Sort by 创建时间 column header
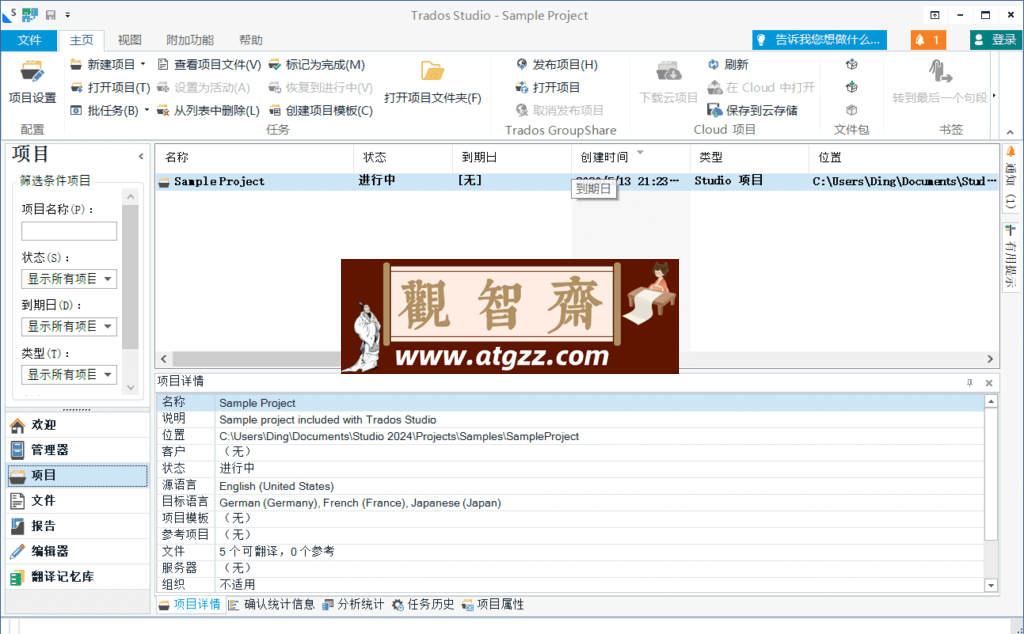Image resolution: width=1024 pixels, height=634 pixels. click(631, 157)
